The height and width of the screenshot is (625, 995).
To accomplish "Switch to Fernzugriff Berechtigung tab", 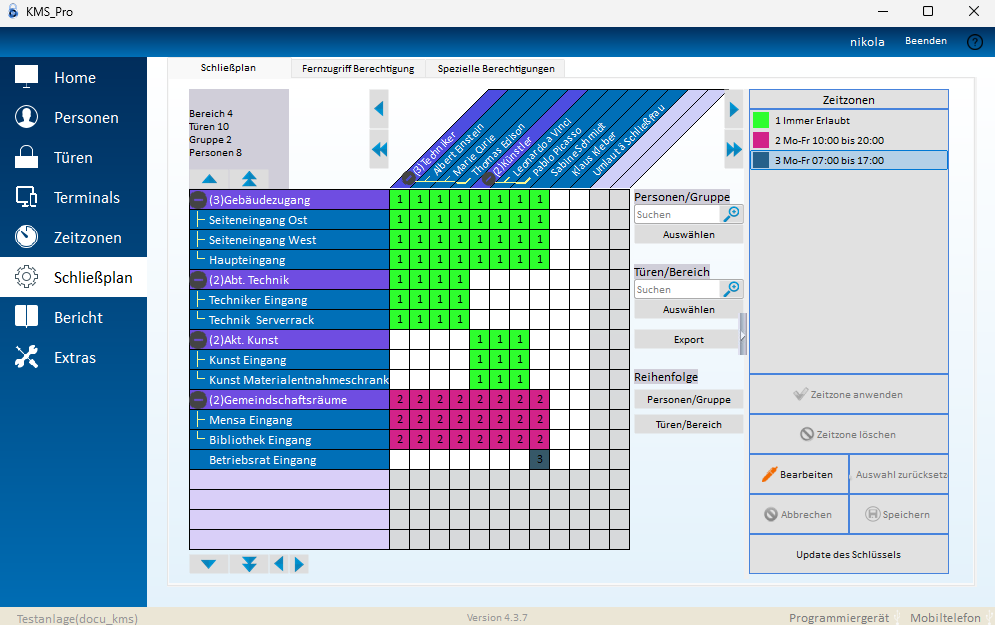I will pos(358,68).
